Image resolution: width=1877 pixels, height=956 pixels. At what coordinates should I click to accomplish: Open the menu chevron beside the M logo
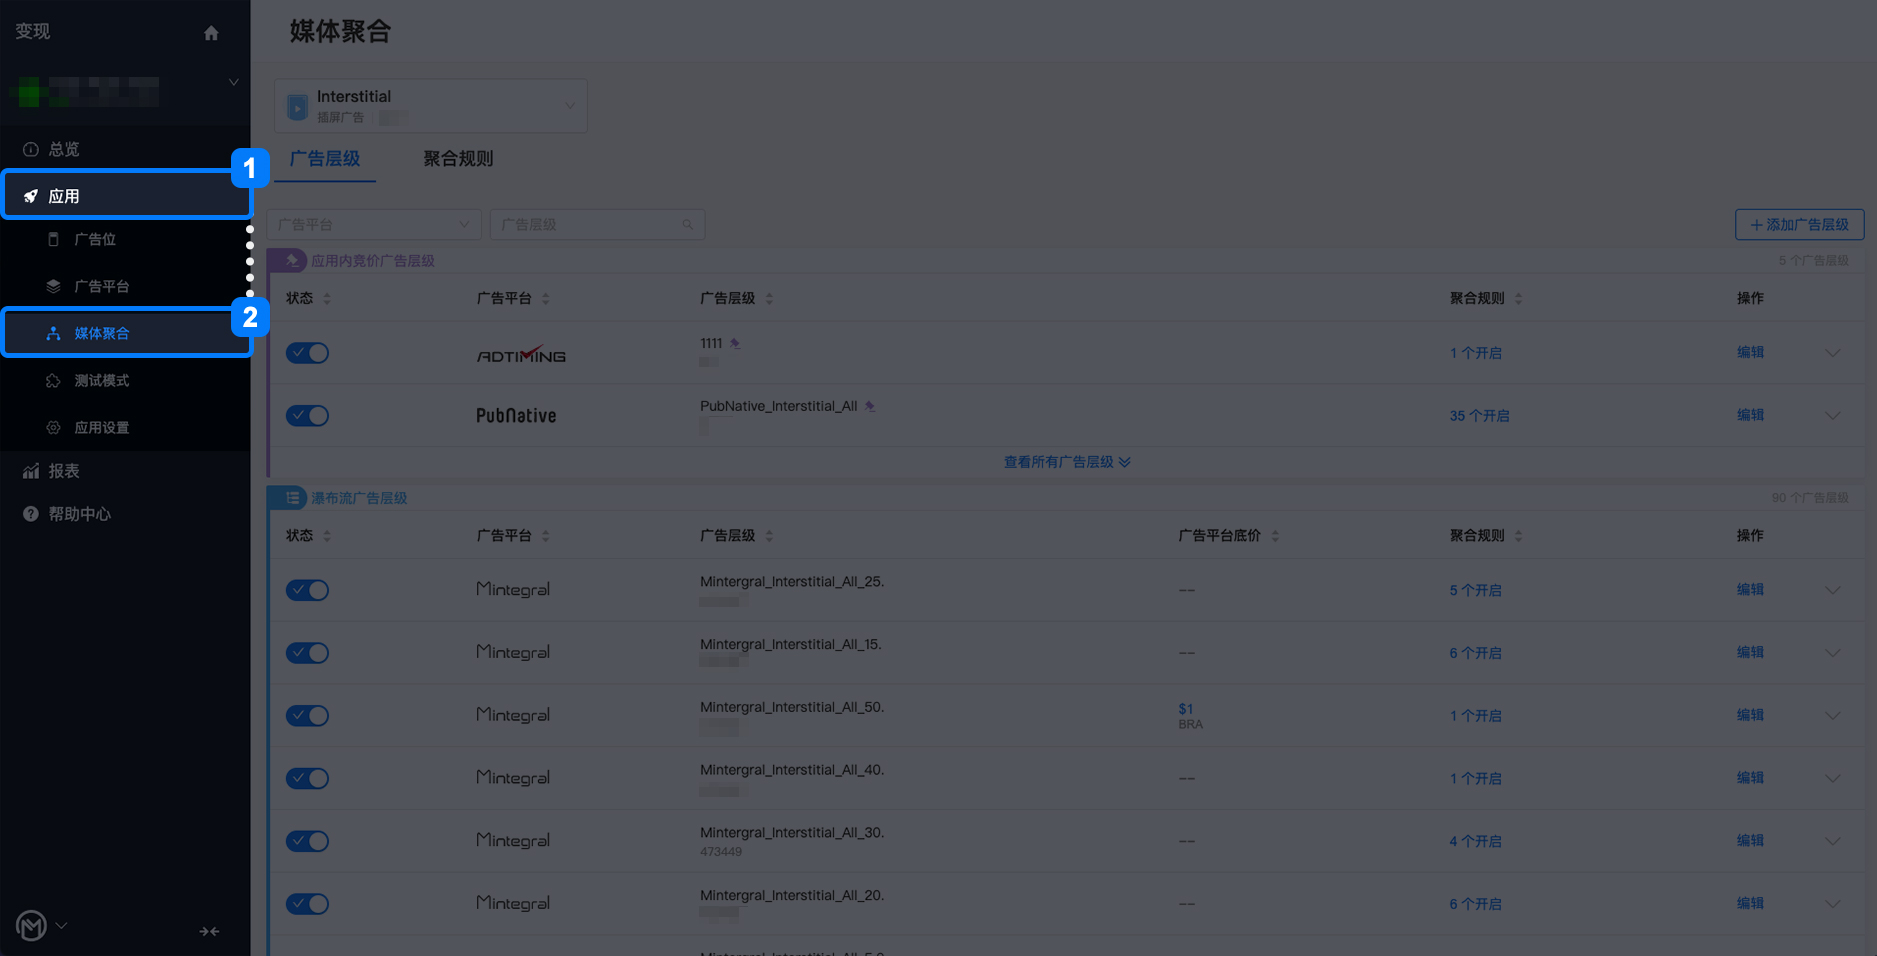pyautogui.click(x=61, y=926)
